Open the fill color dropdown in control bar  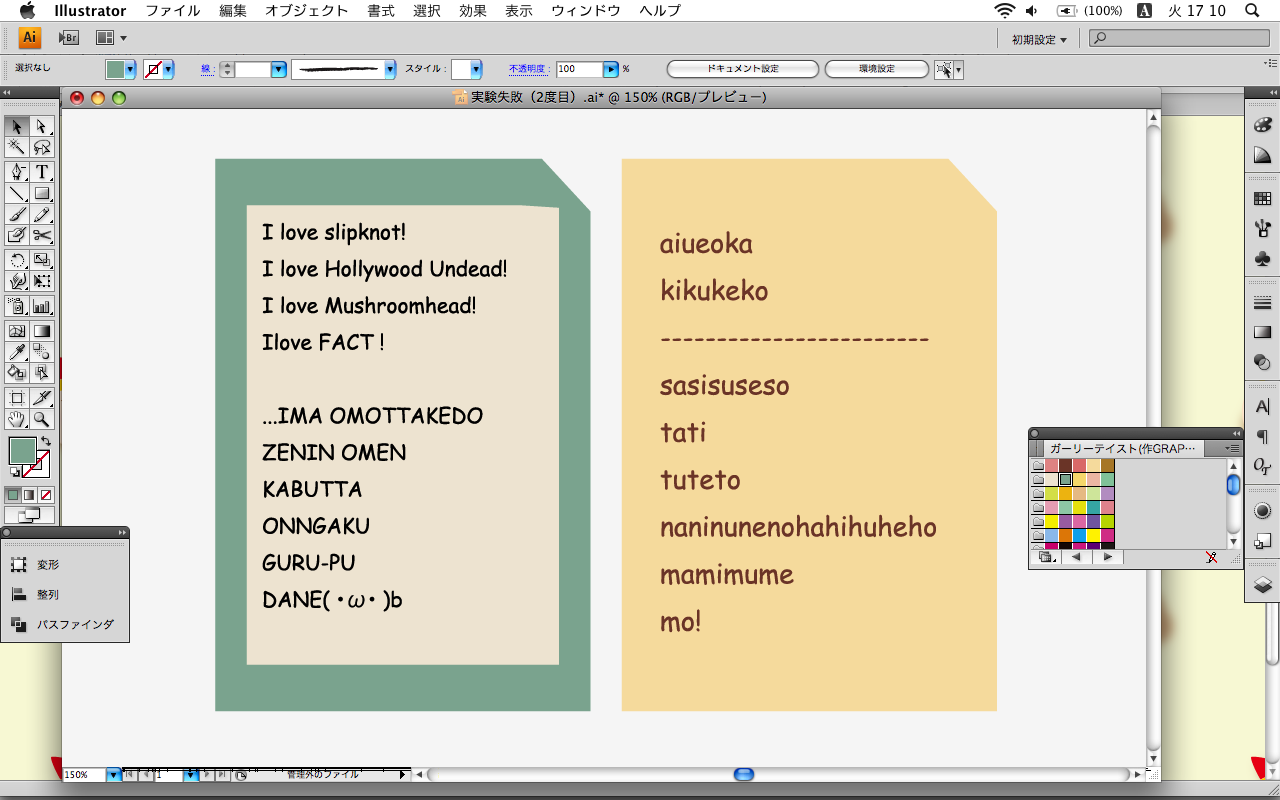click(130, 69)
